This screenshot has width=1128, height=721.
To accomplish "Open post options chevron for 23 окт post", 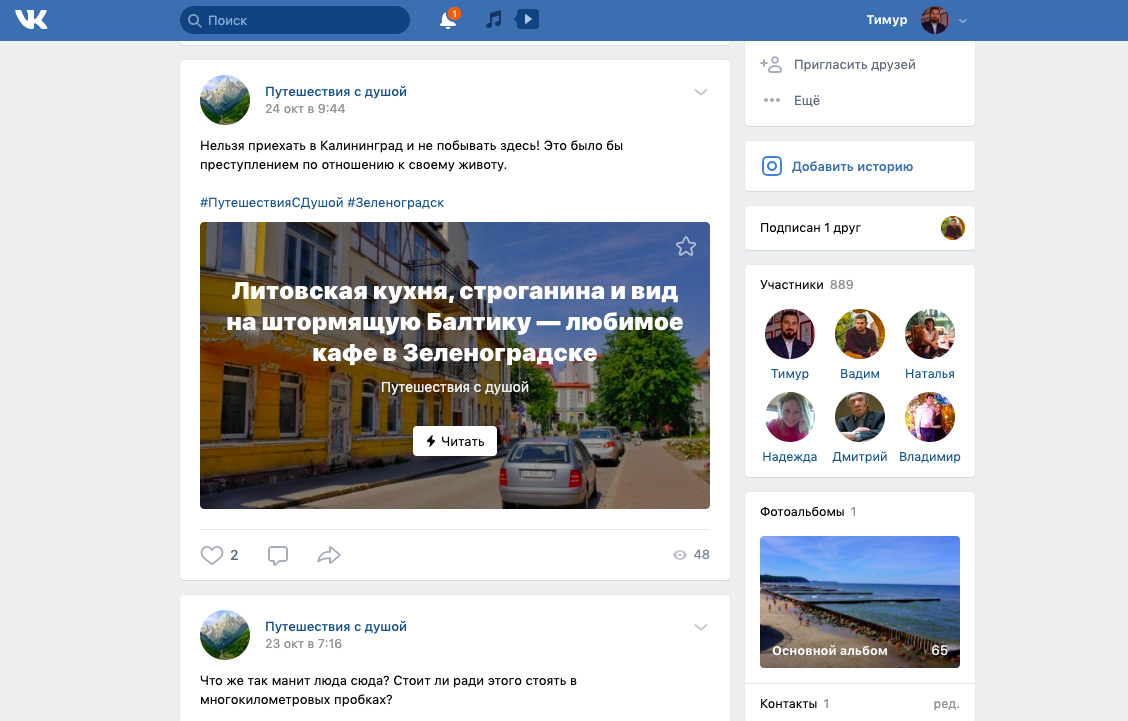I will pos(701,627).
